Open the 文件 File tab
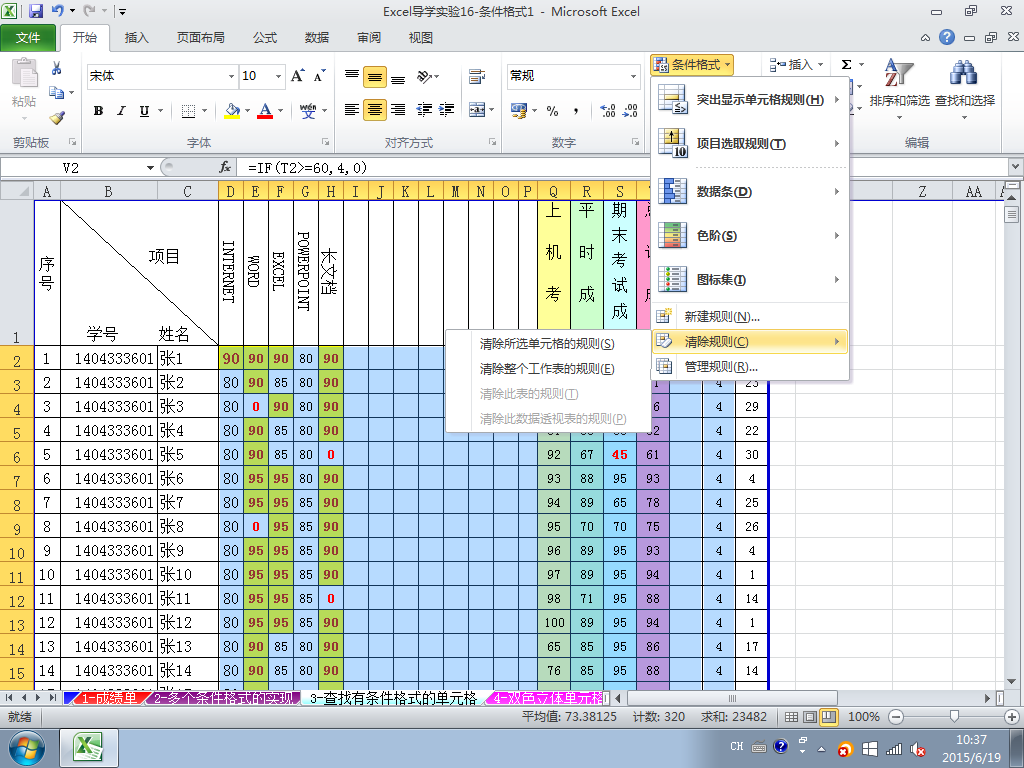Image resolution: width=1024 pixels, height=768 pixels. (28, 38)
